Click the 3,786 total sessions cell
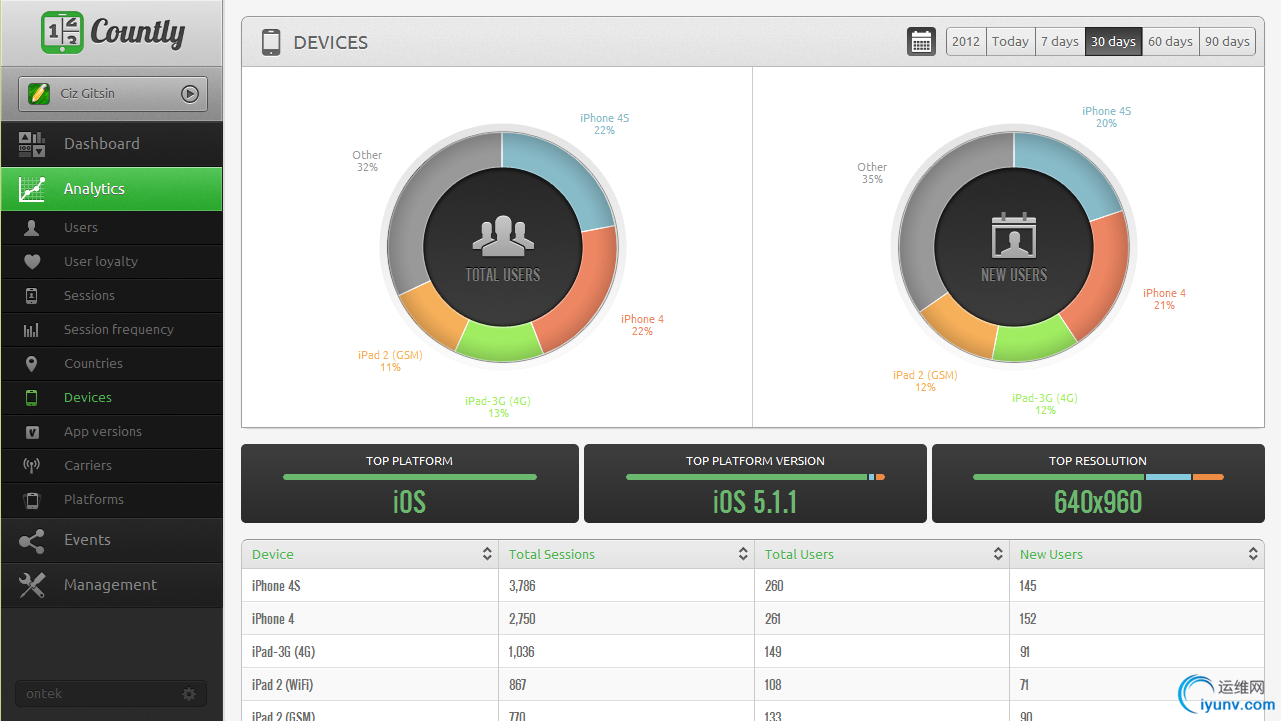The width and height of the screenshot is (1281, 721). click(x=522, y=586)
